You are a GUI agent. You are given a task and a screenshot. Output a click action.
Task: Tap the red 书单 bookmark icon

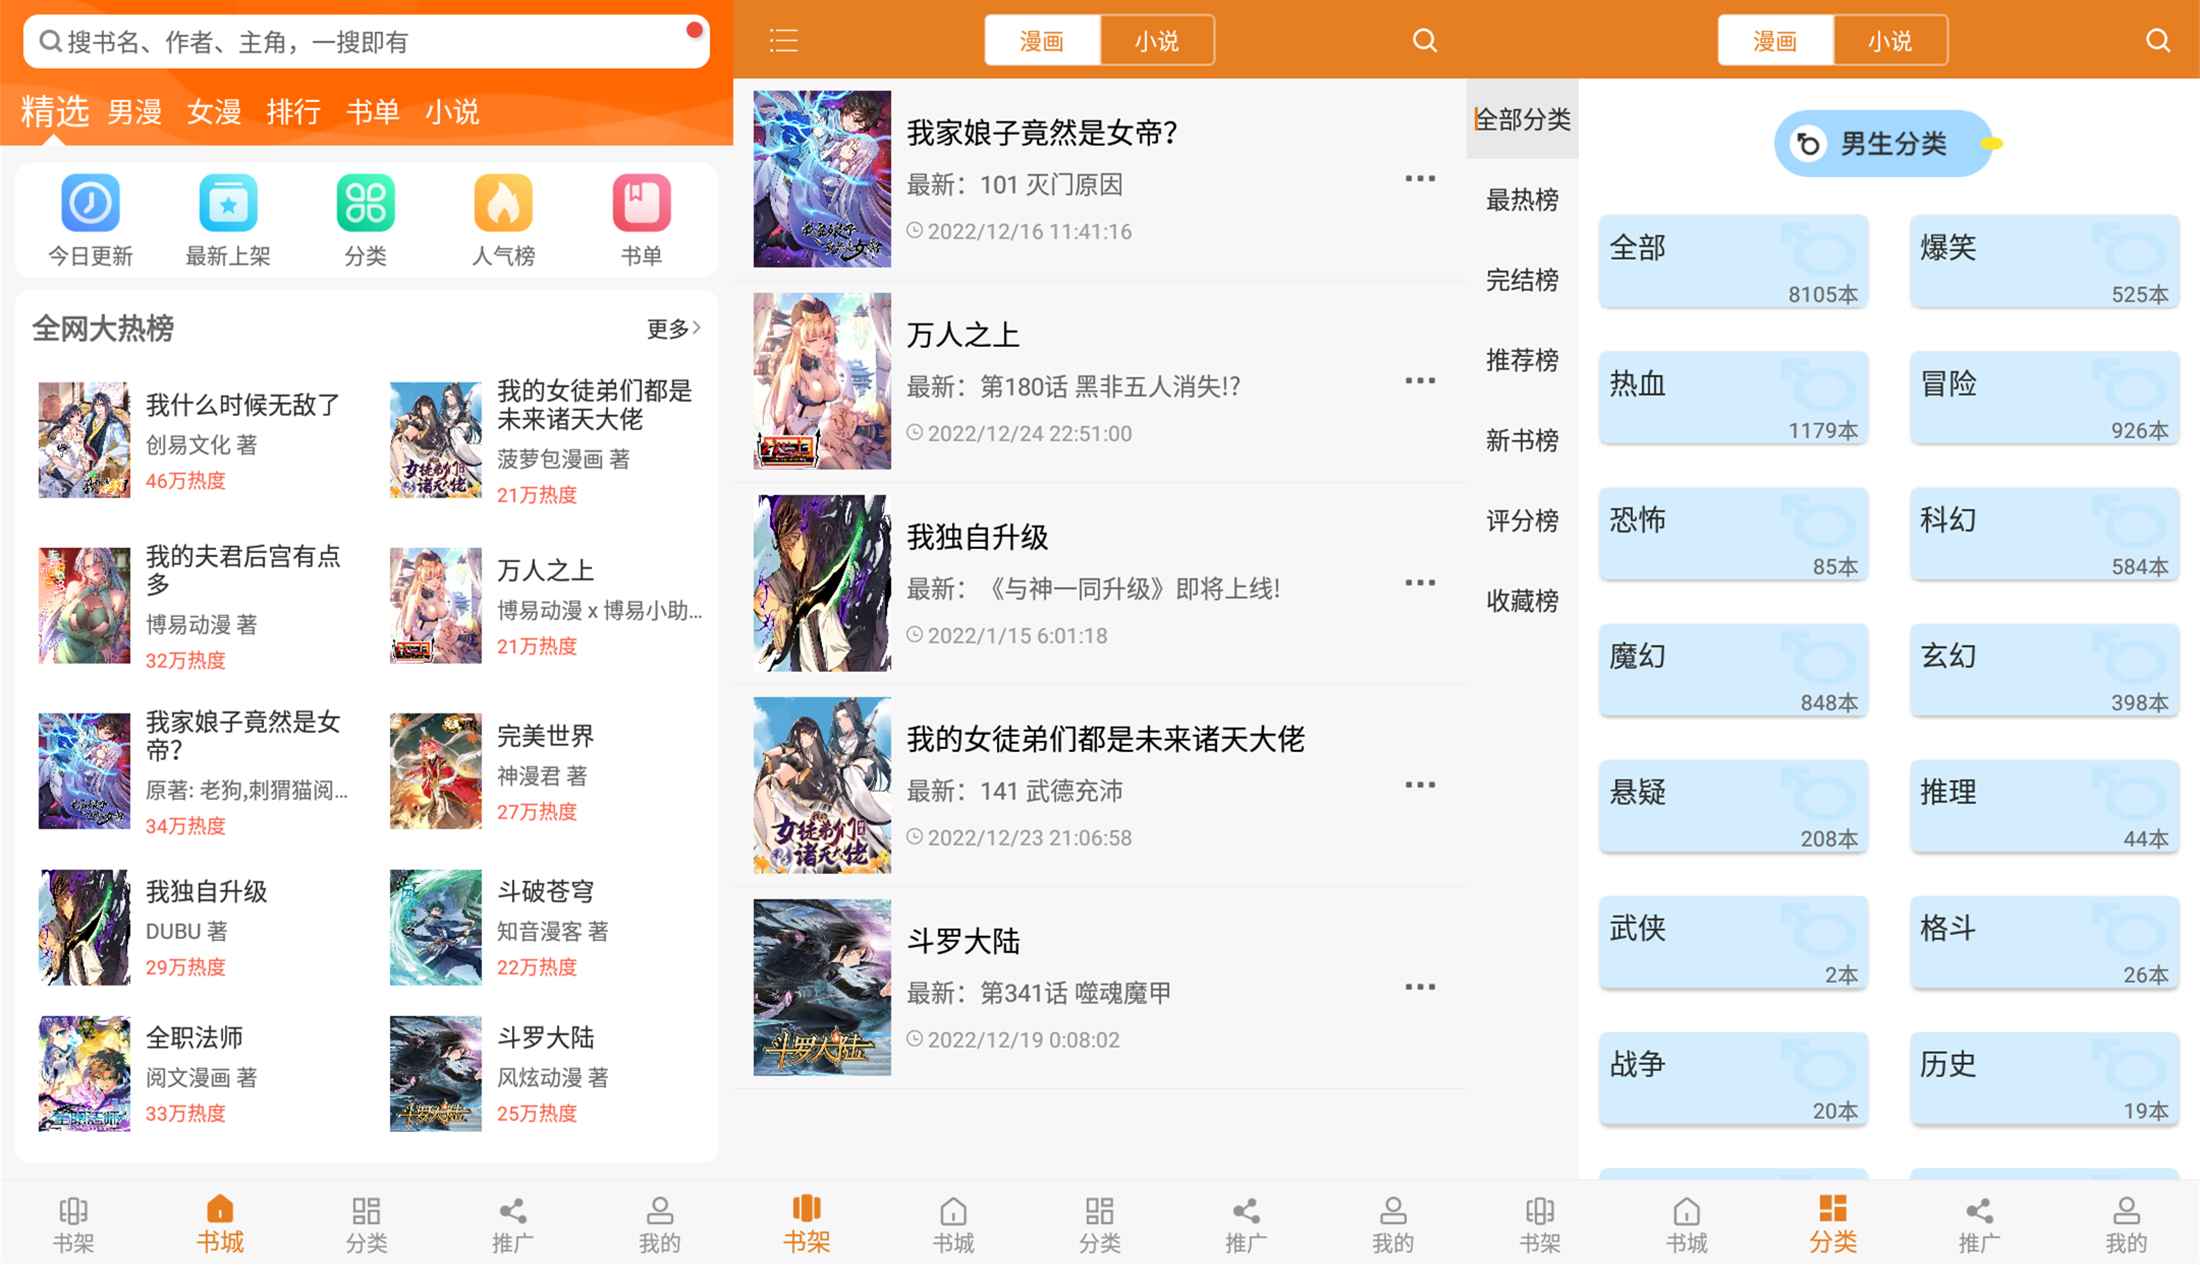641,203
